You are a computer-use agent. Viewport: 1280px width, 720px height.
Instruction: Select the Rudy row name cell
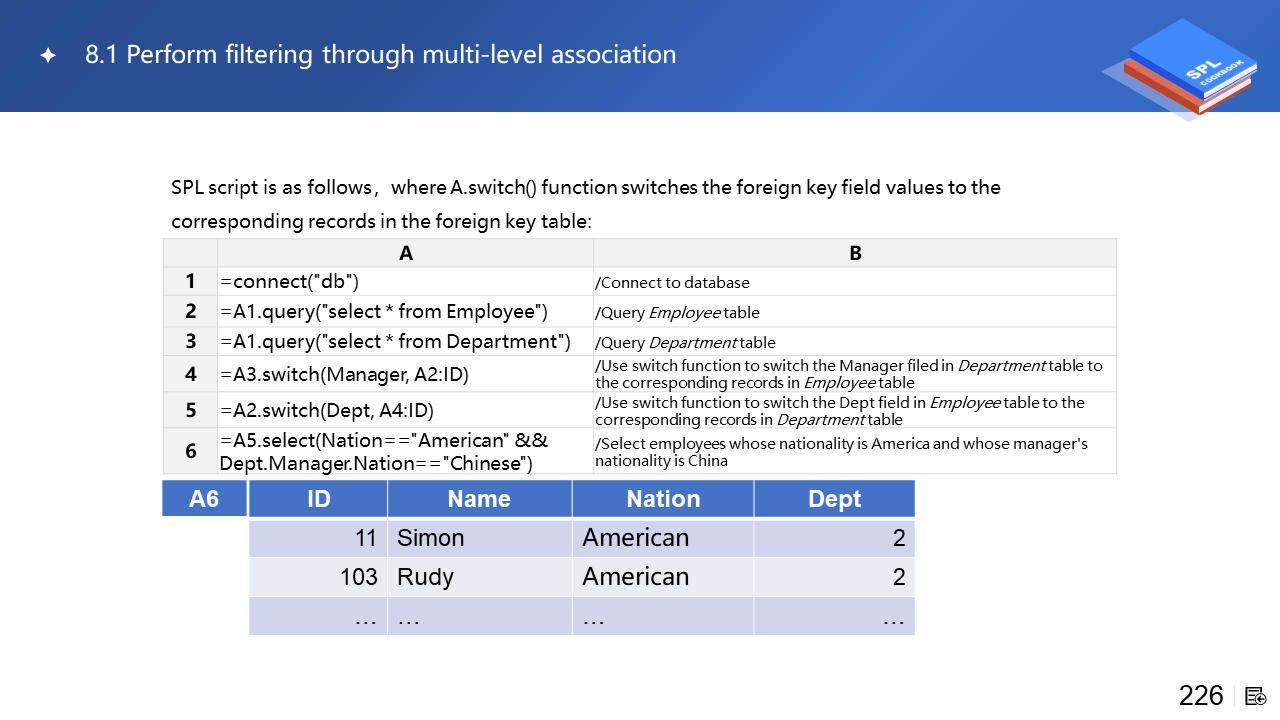(479, 577)
